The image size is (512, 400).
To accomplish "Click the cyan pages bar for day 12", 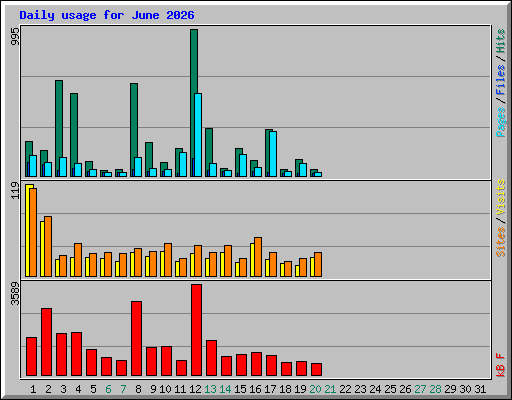I will point(198,135).
